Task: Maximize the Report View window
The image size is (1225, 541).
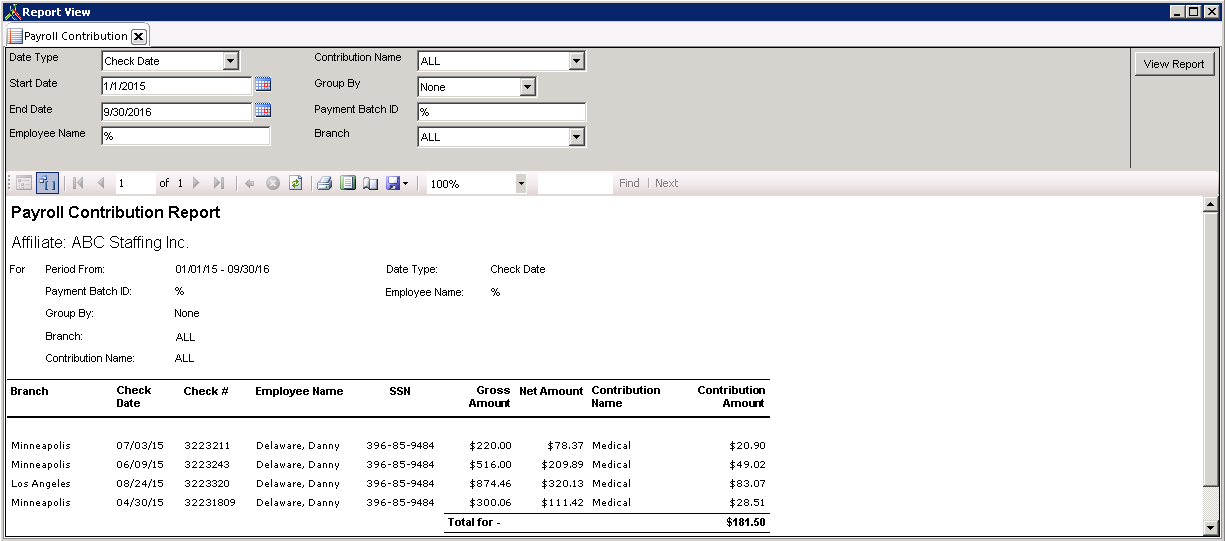Action: (1193, 12)
